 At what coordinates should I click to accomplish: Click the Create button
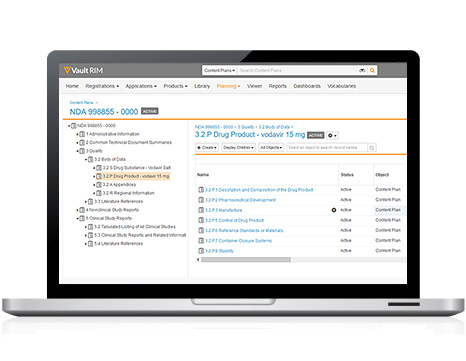click(x=207, y=148)
